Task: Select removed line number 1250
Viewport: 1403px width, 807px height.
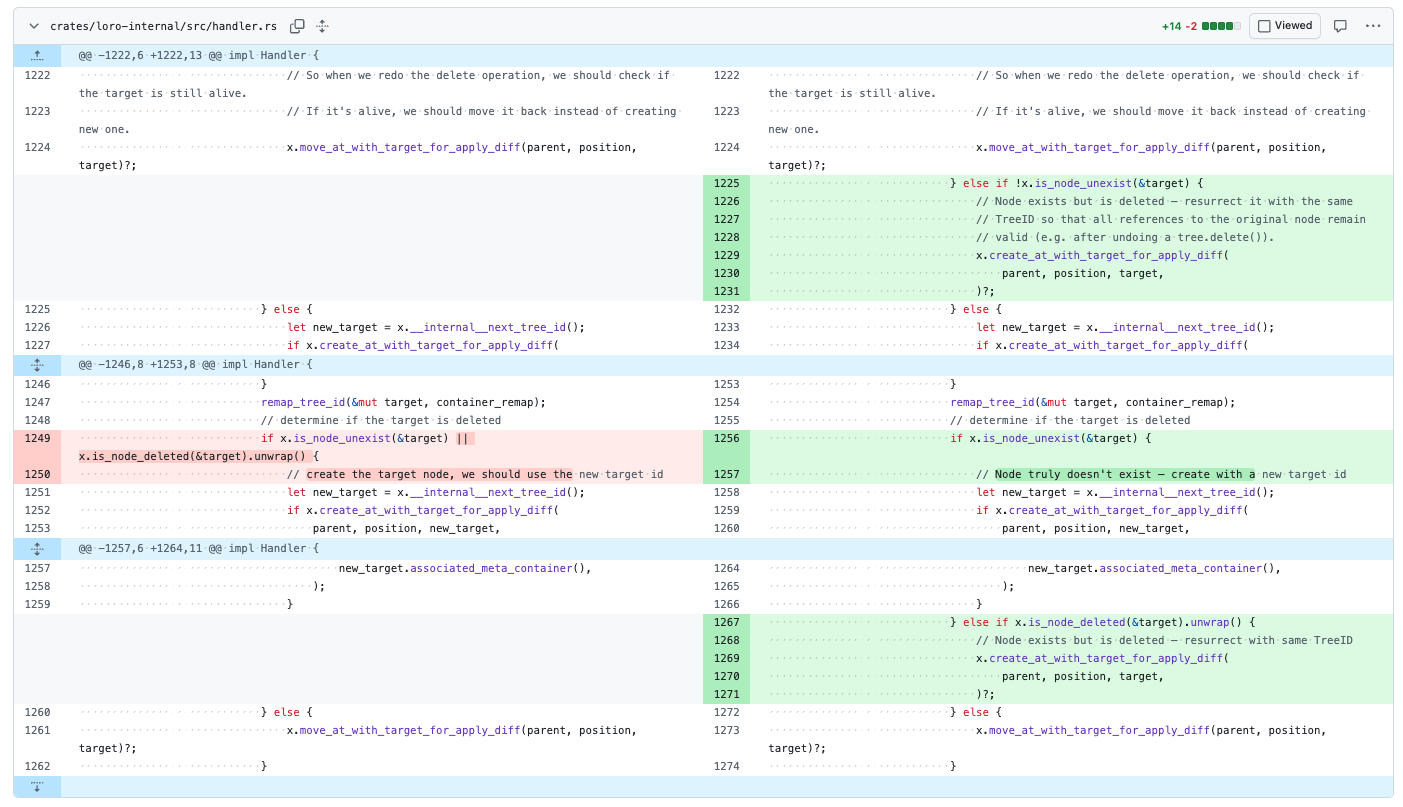Action: coord(37,475)
